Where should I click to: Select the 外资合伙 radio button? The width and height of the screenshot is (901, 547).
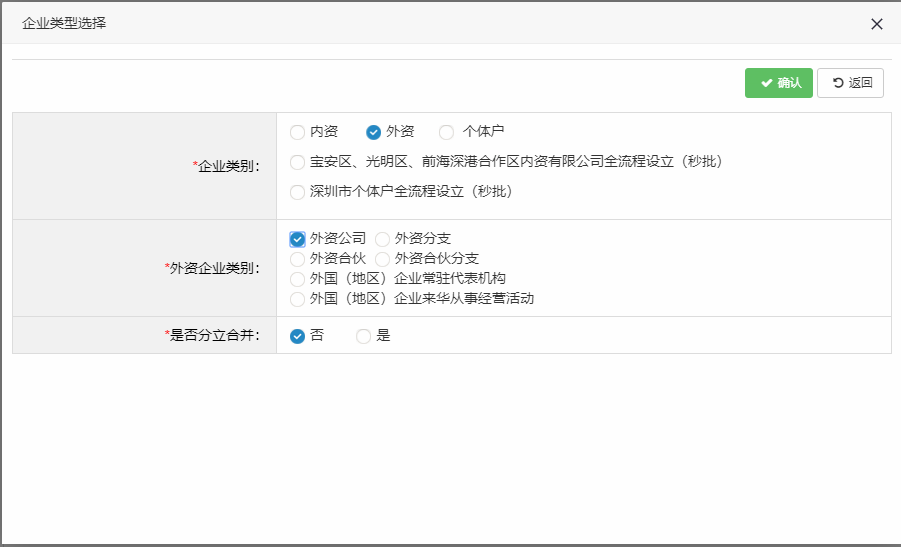pyautogui.click(x=297, y=259)
